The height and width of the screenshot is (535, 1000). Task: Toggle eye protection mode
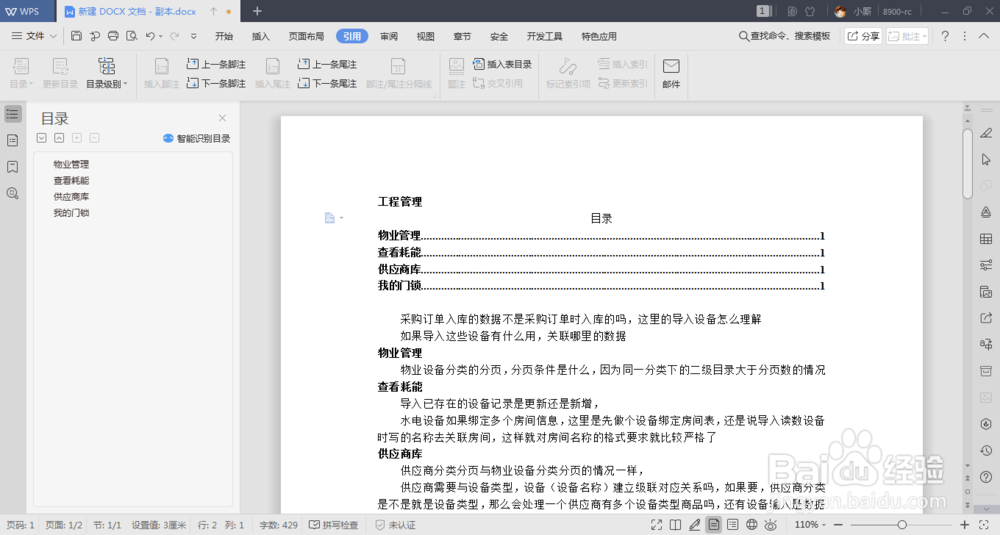(771, 525)
